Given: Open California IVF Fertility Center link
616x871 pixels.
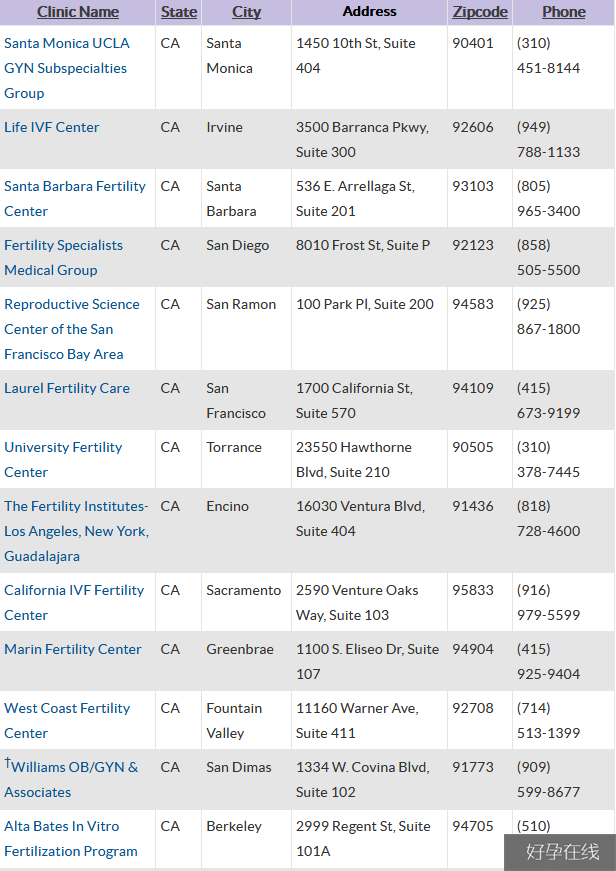Looking at the screenshot, I should pos(74,602).
